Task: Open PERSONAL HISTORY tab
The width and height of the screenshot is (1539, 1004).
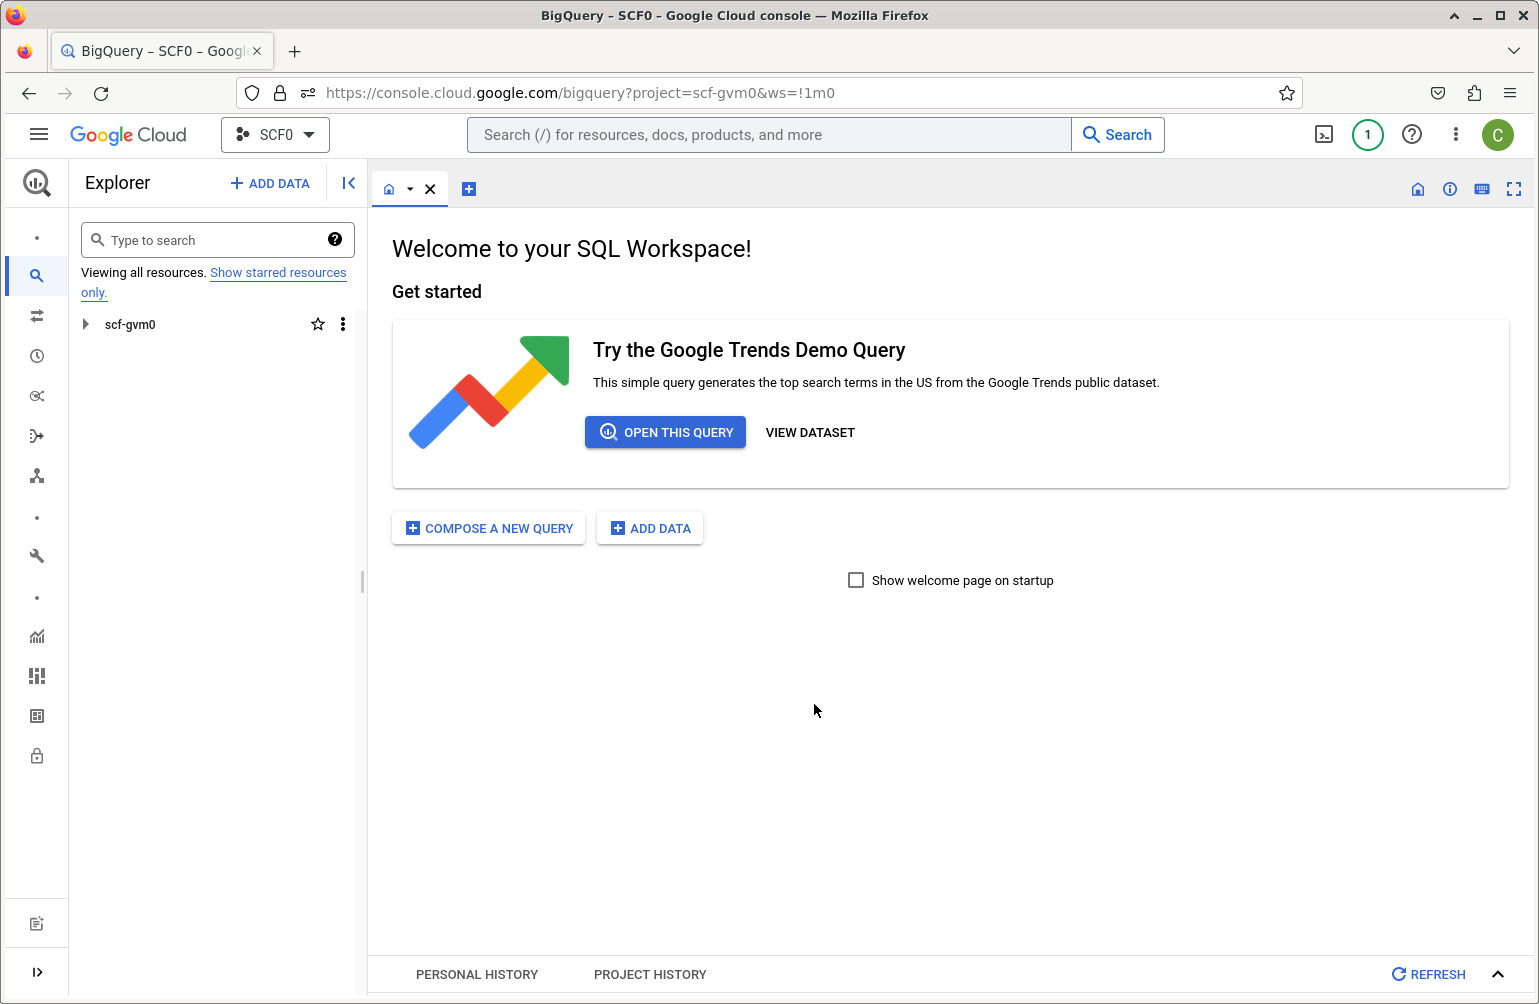Action: 477,975
